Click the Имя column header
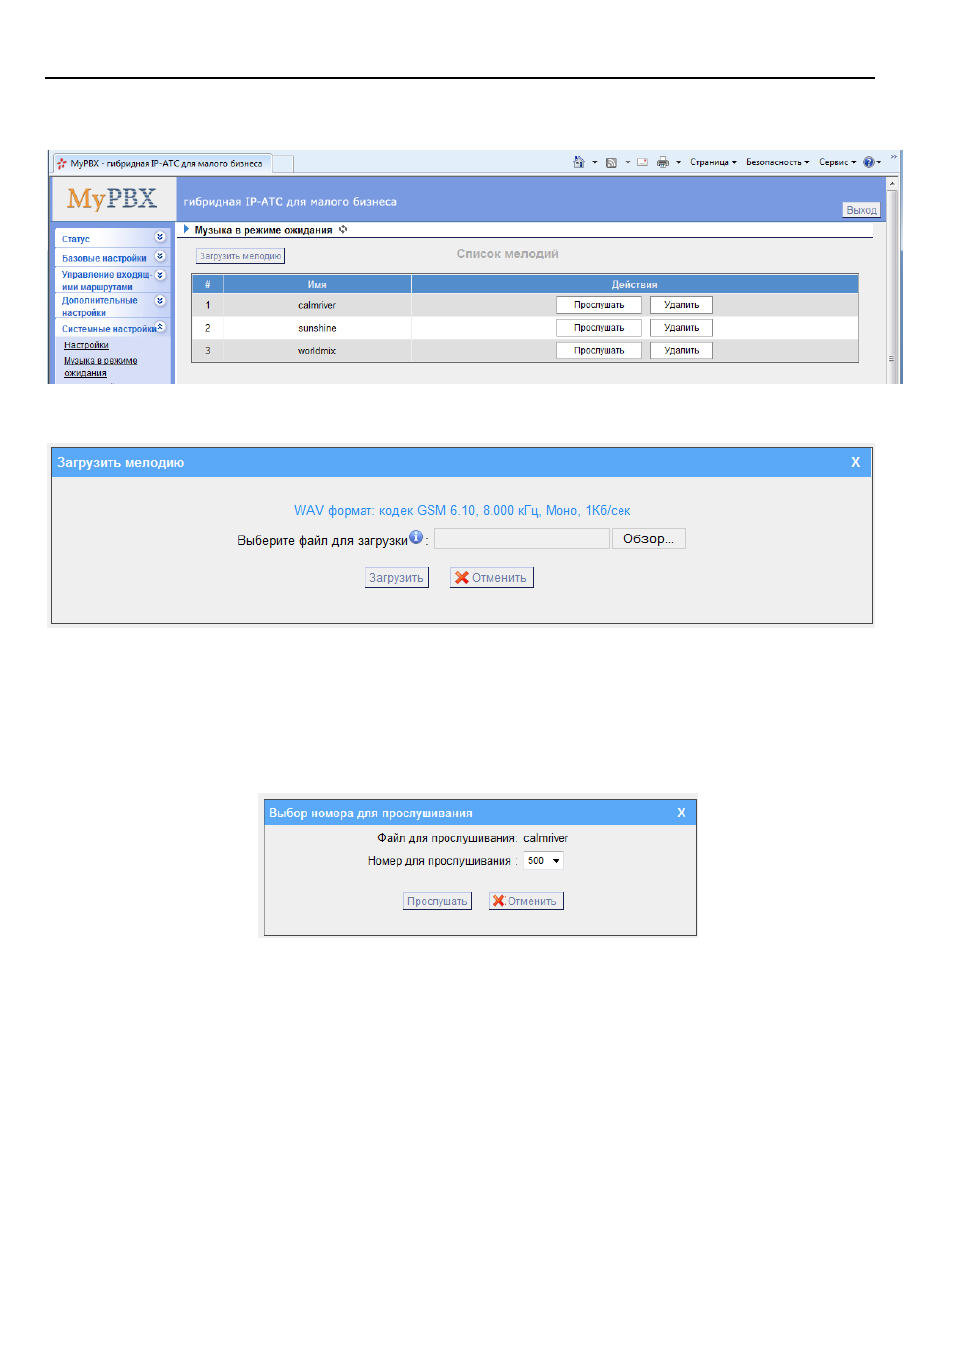The width and height of the screenshot is (954, 1350). coord(317,284)
